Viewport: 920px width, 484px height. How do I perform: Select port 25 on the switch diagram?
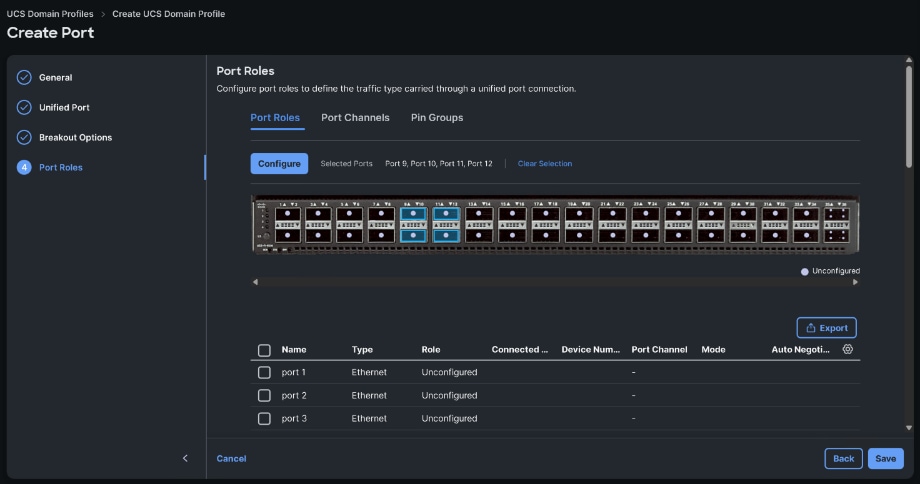(x=678, y=214)
